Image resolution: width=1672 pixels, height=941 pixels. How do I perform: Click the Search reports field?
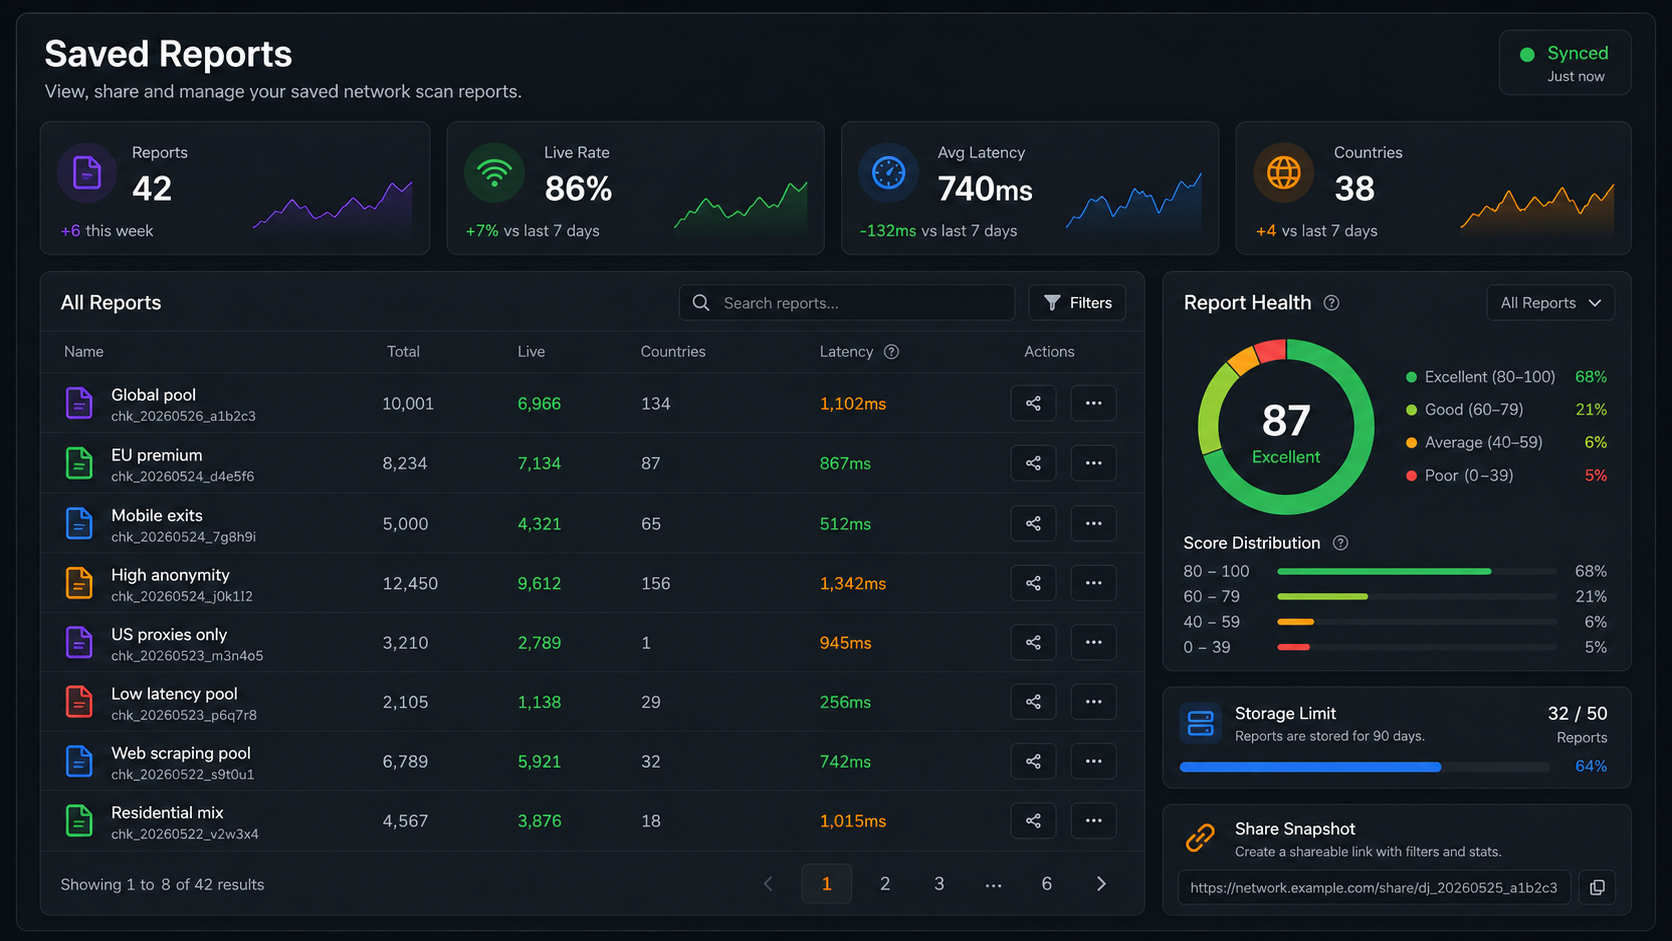pos(847,303)
